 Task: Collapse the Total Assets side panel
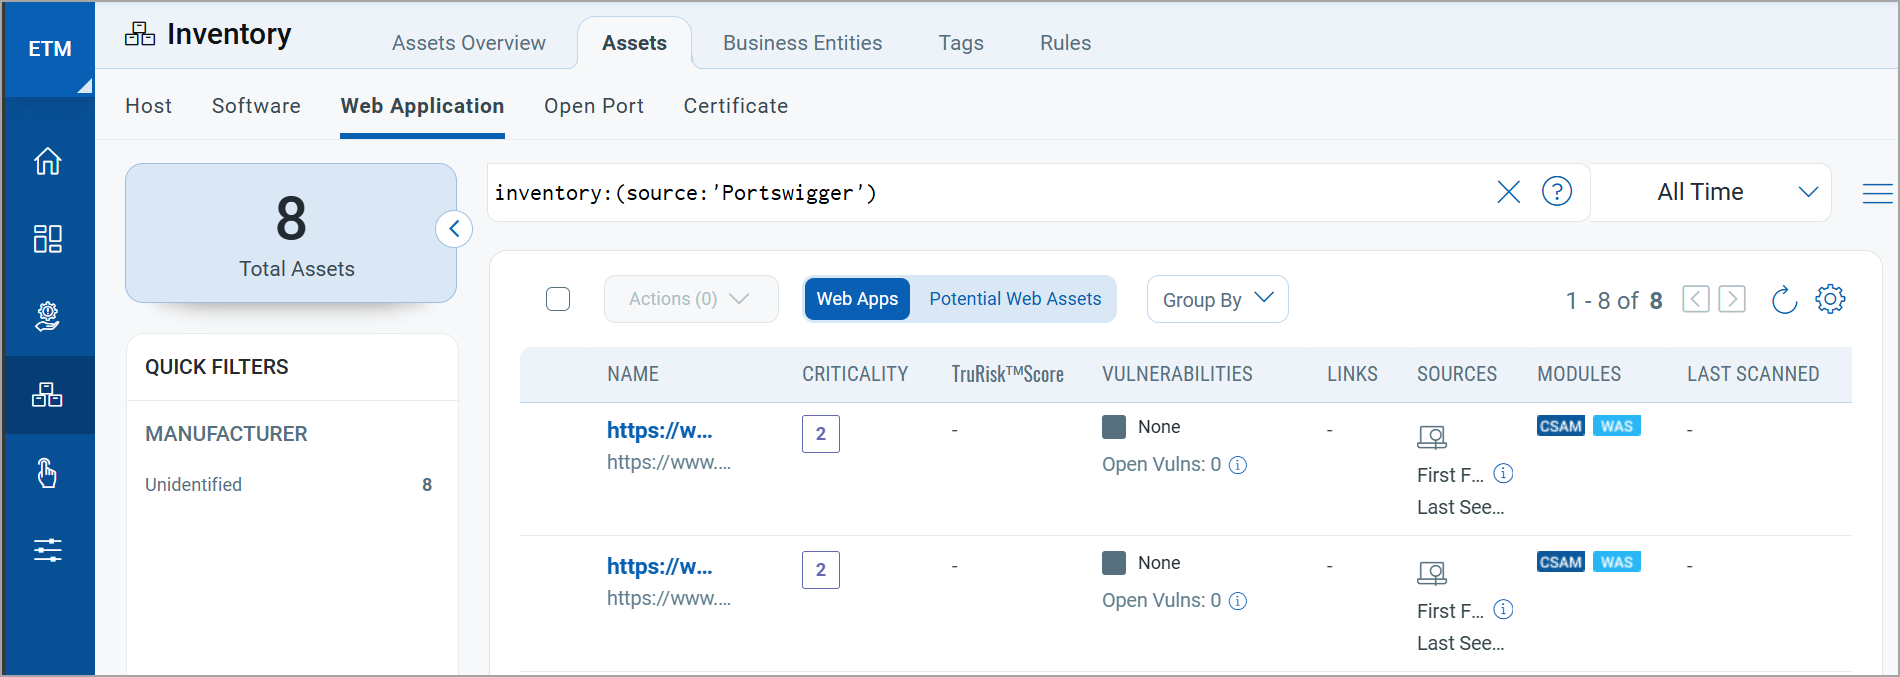pyautogui.click(x=454, y=229)
